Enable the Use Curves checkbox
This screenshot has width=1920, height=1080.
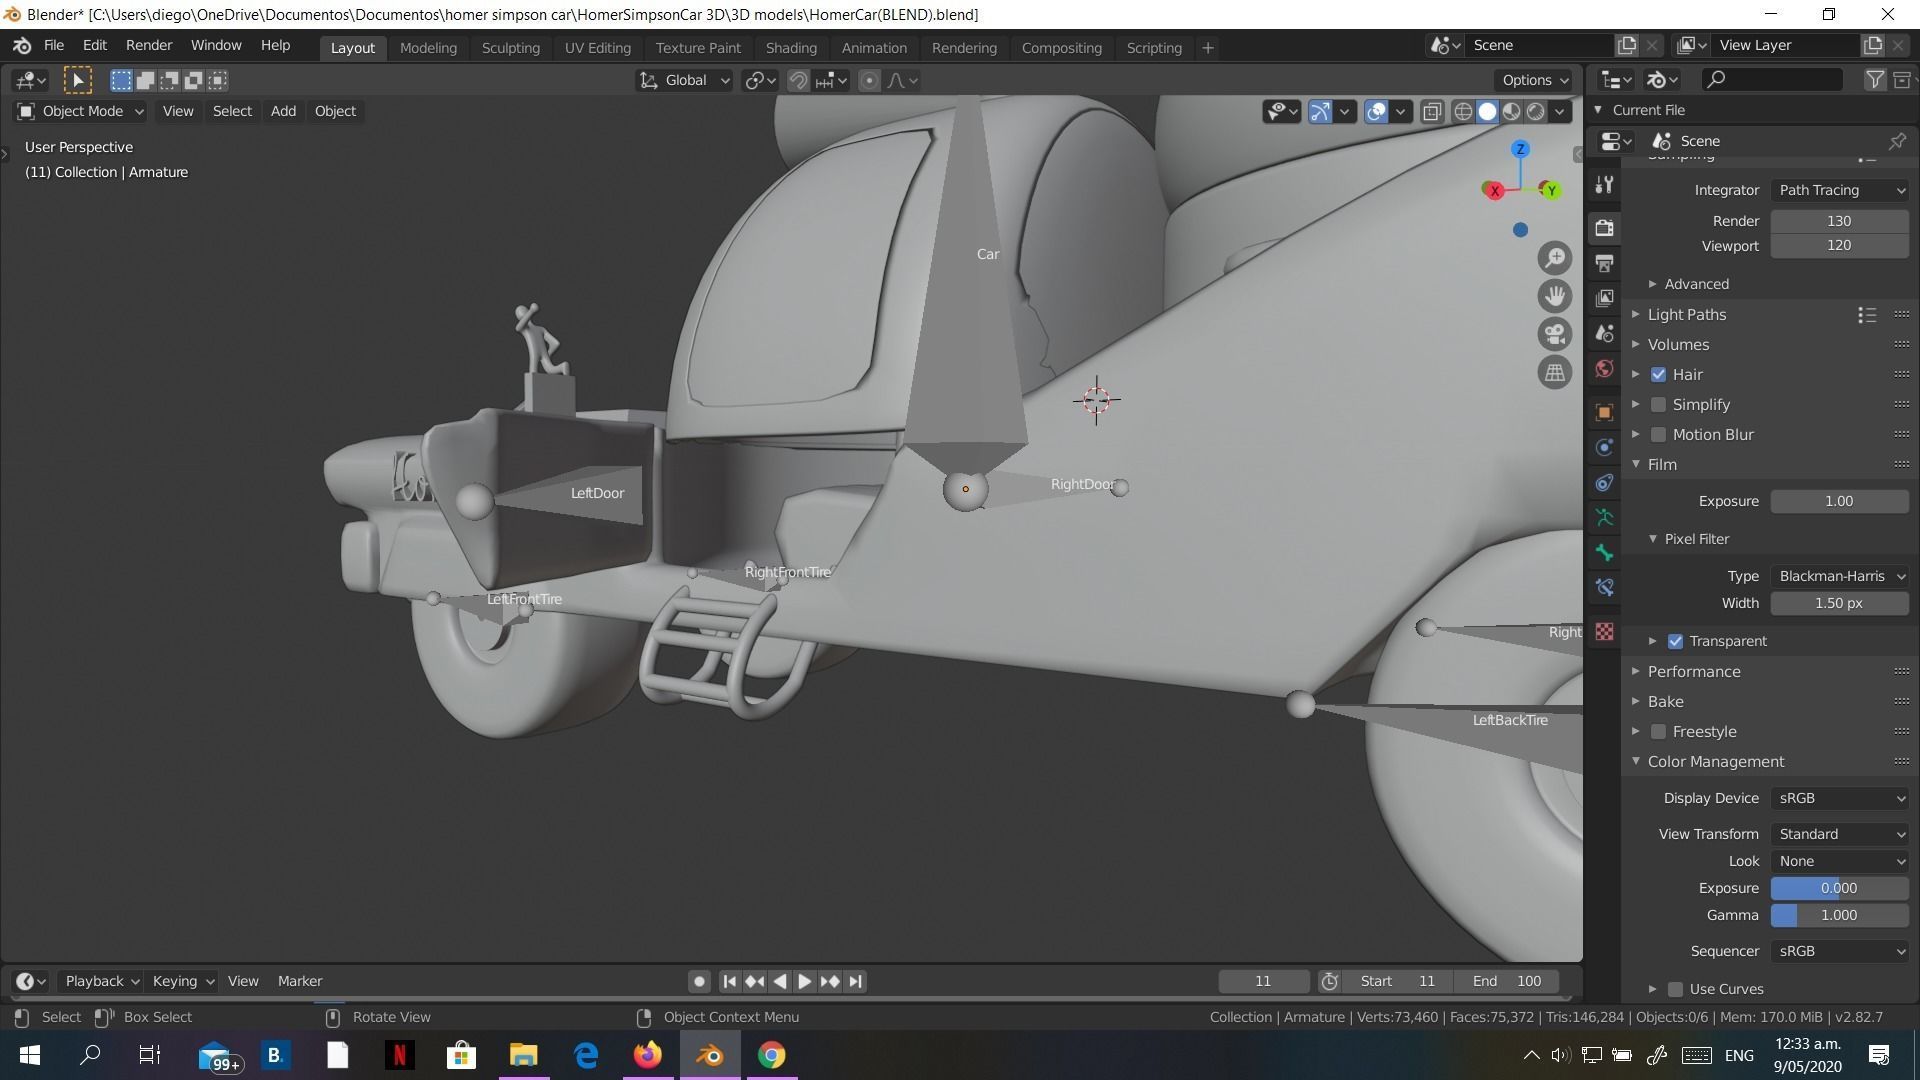click(x=1675, y=989)
